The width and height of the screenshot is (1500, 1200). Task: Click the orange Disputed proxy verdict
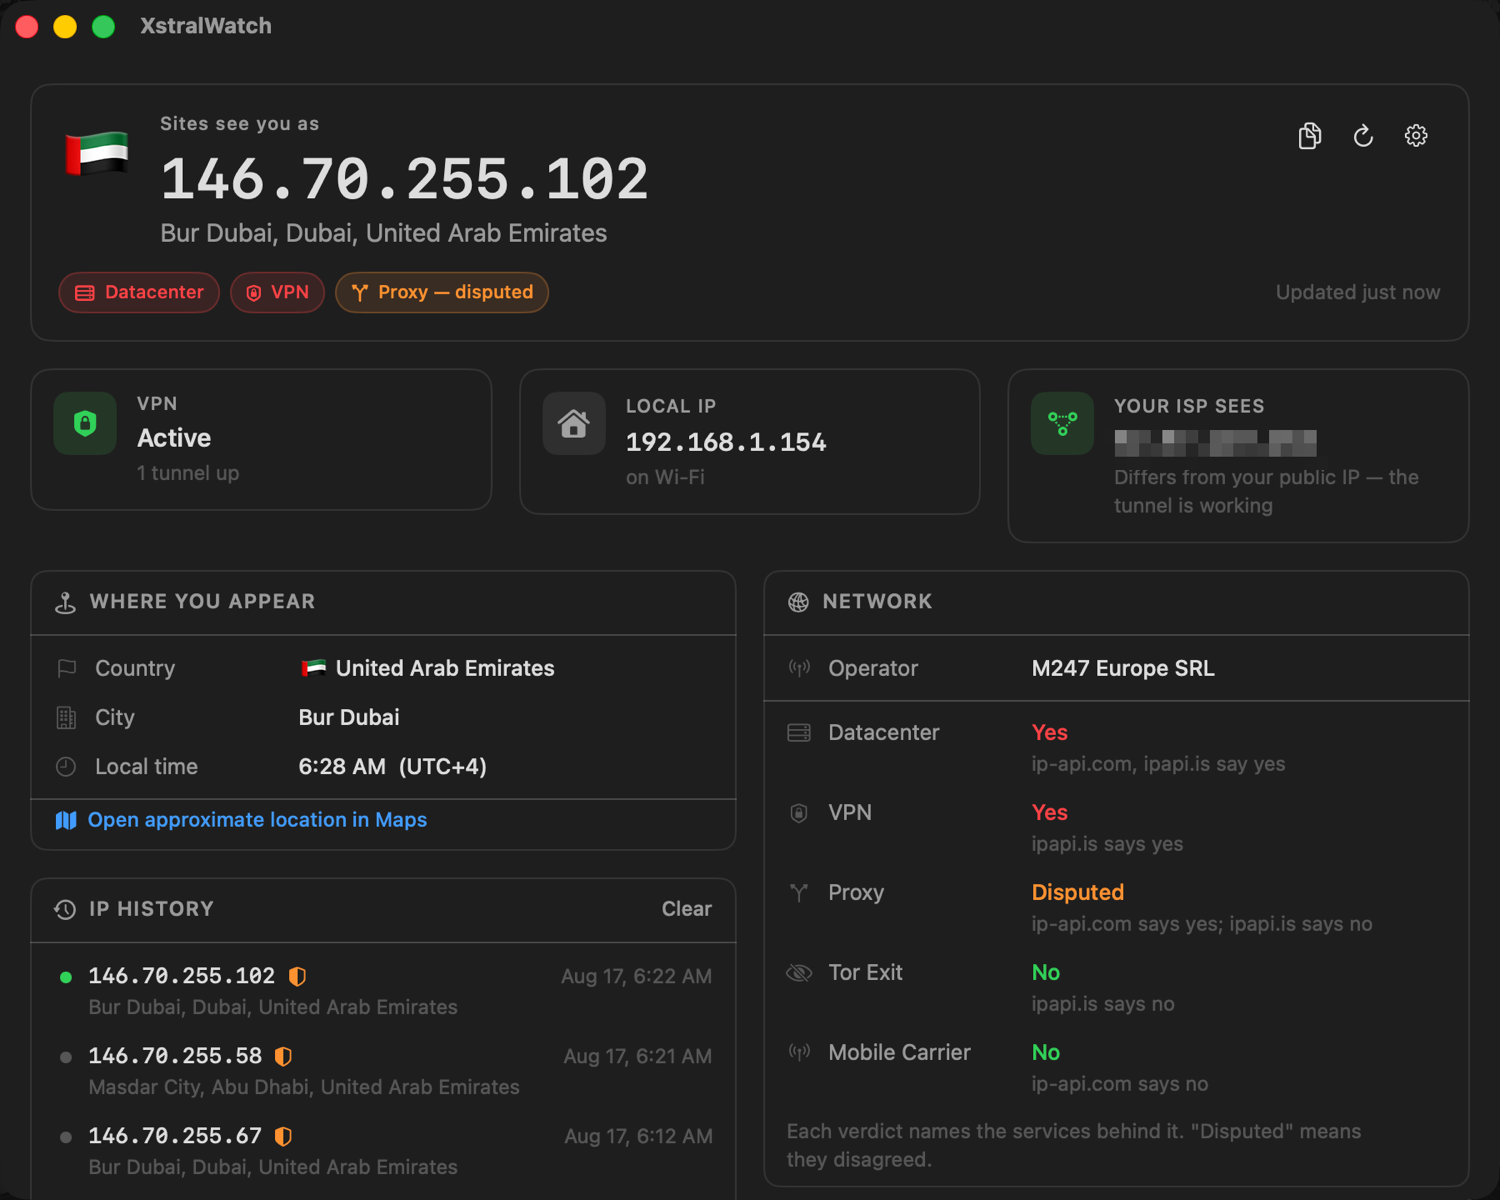coord(1078,892)
